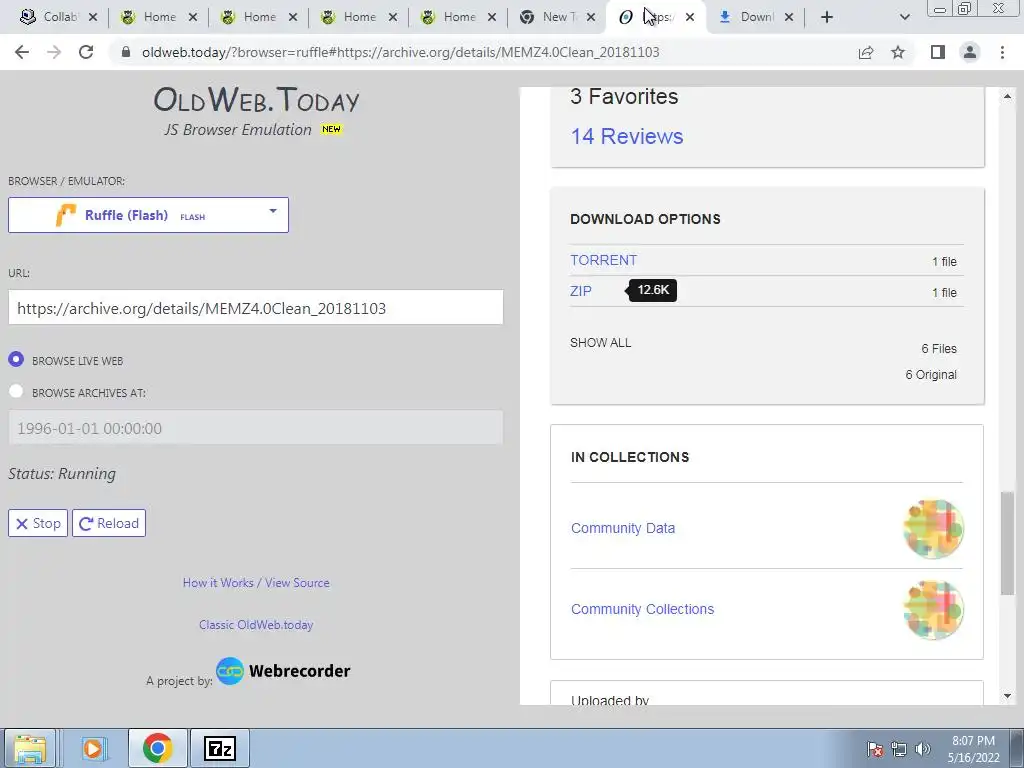The image size is (1024, 768).
Task: Open a new tab with plus button
Action: click(x=827, y=18)
